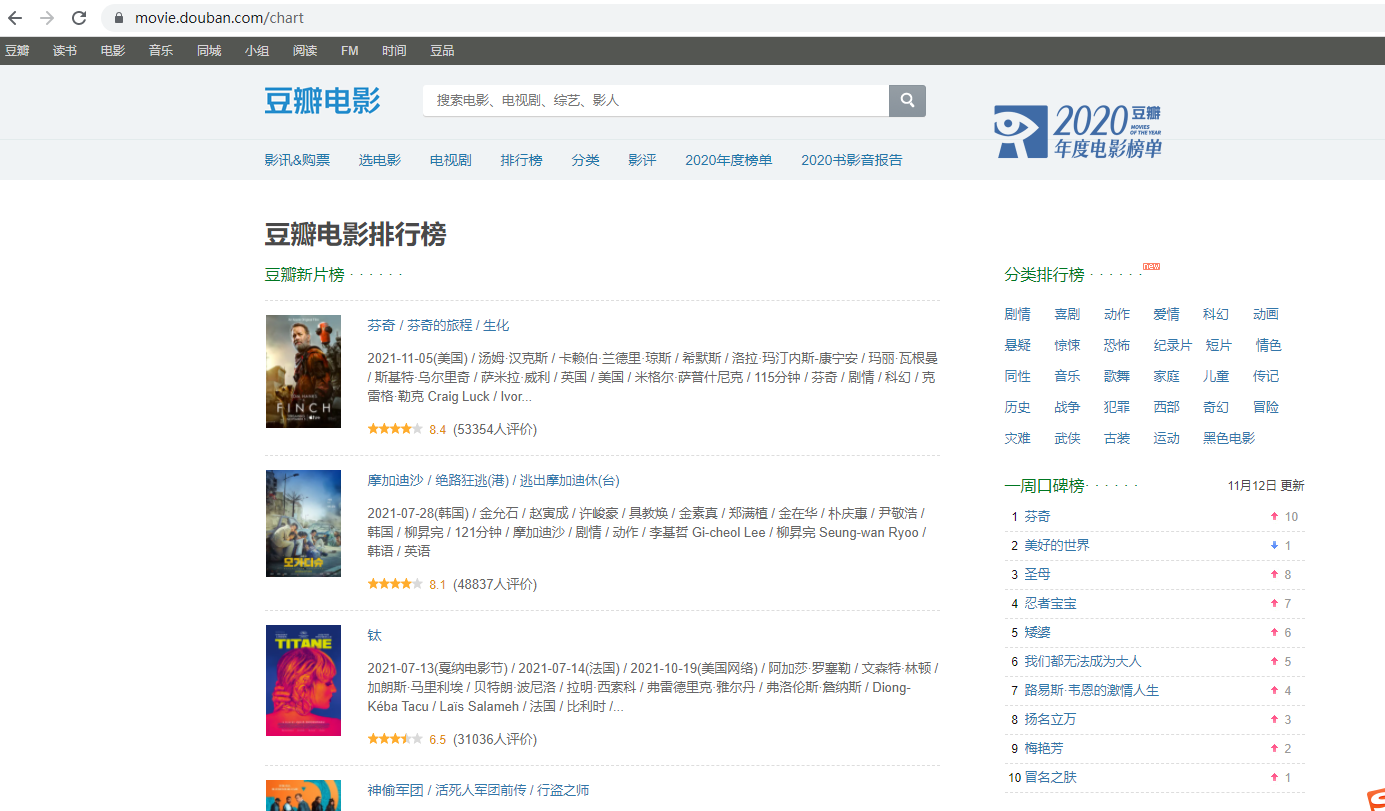The image size is (1385, 811).
Task: Open the 2020 年度电影榜单 banner
Action: pos(1078,131)
